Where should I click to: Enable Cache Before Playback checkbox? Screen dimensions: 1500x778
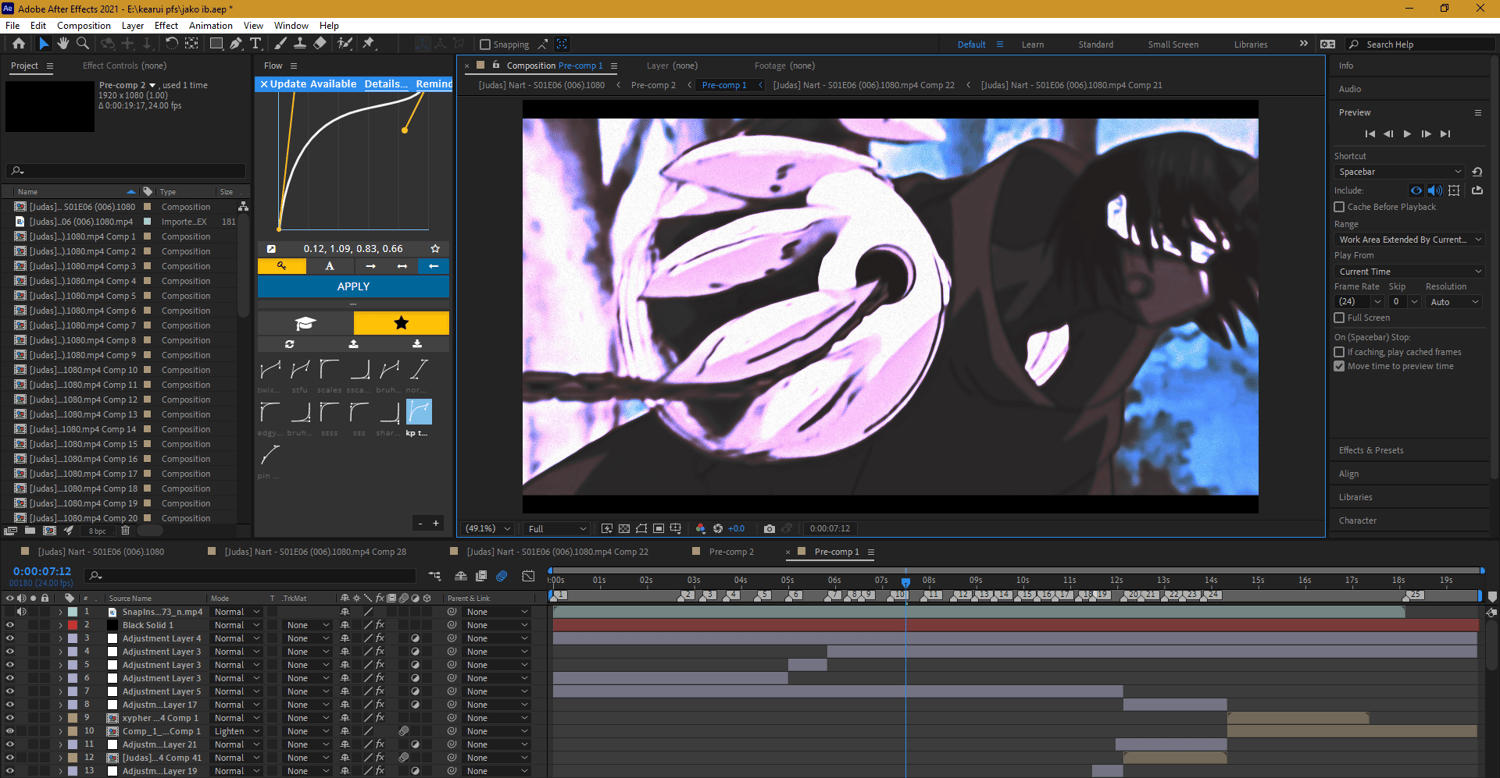1339,207
